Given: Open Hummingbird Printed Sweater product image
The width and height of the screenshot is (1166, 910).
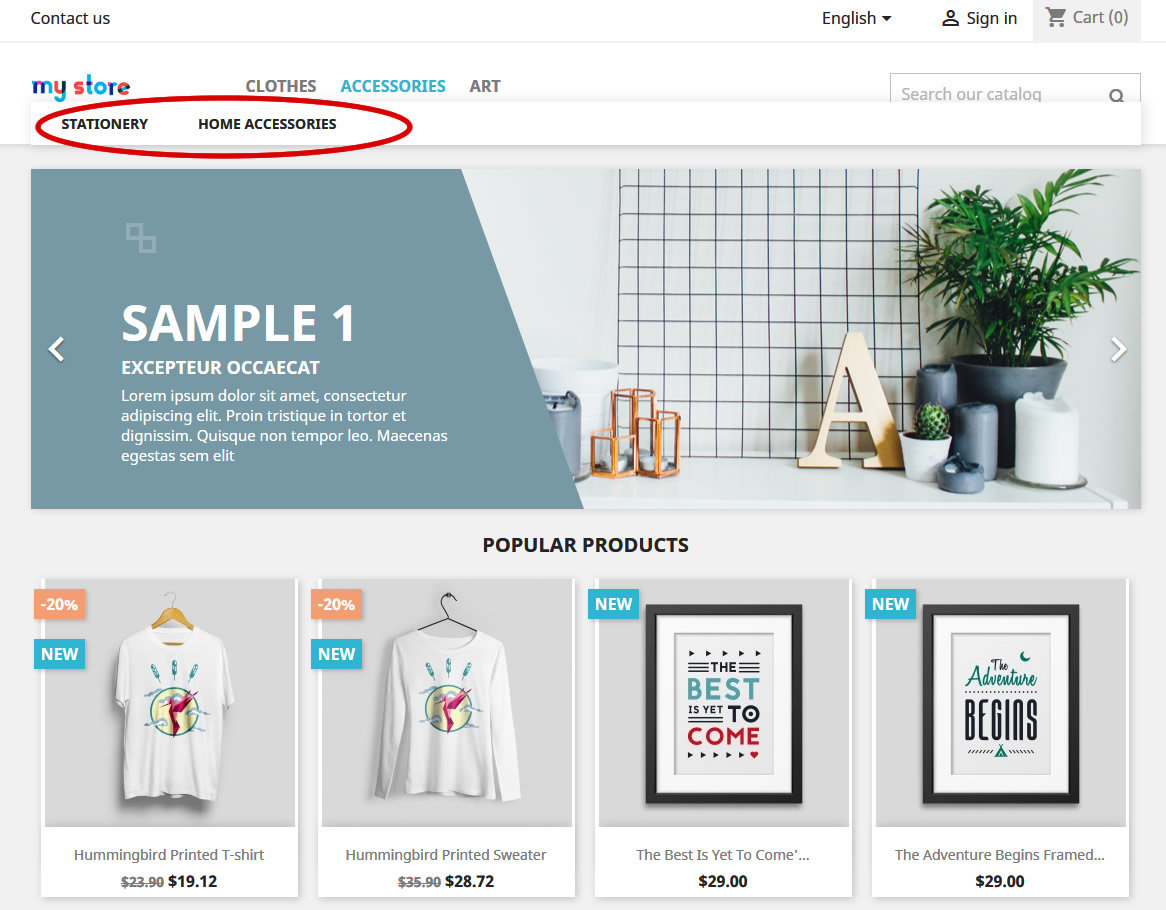Looking at the screenshot, I should coord(446,703).
